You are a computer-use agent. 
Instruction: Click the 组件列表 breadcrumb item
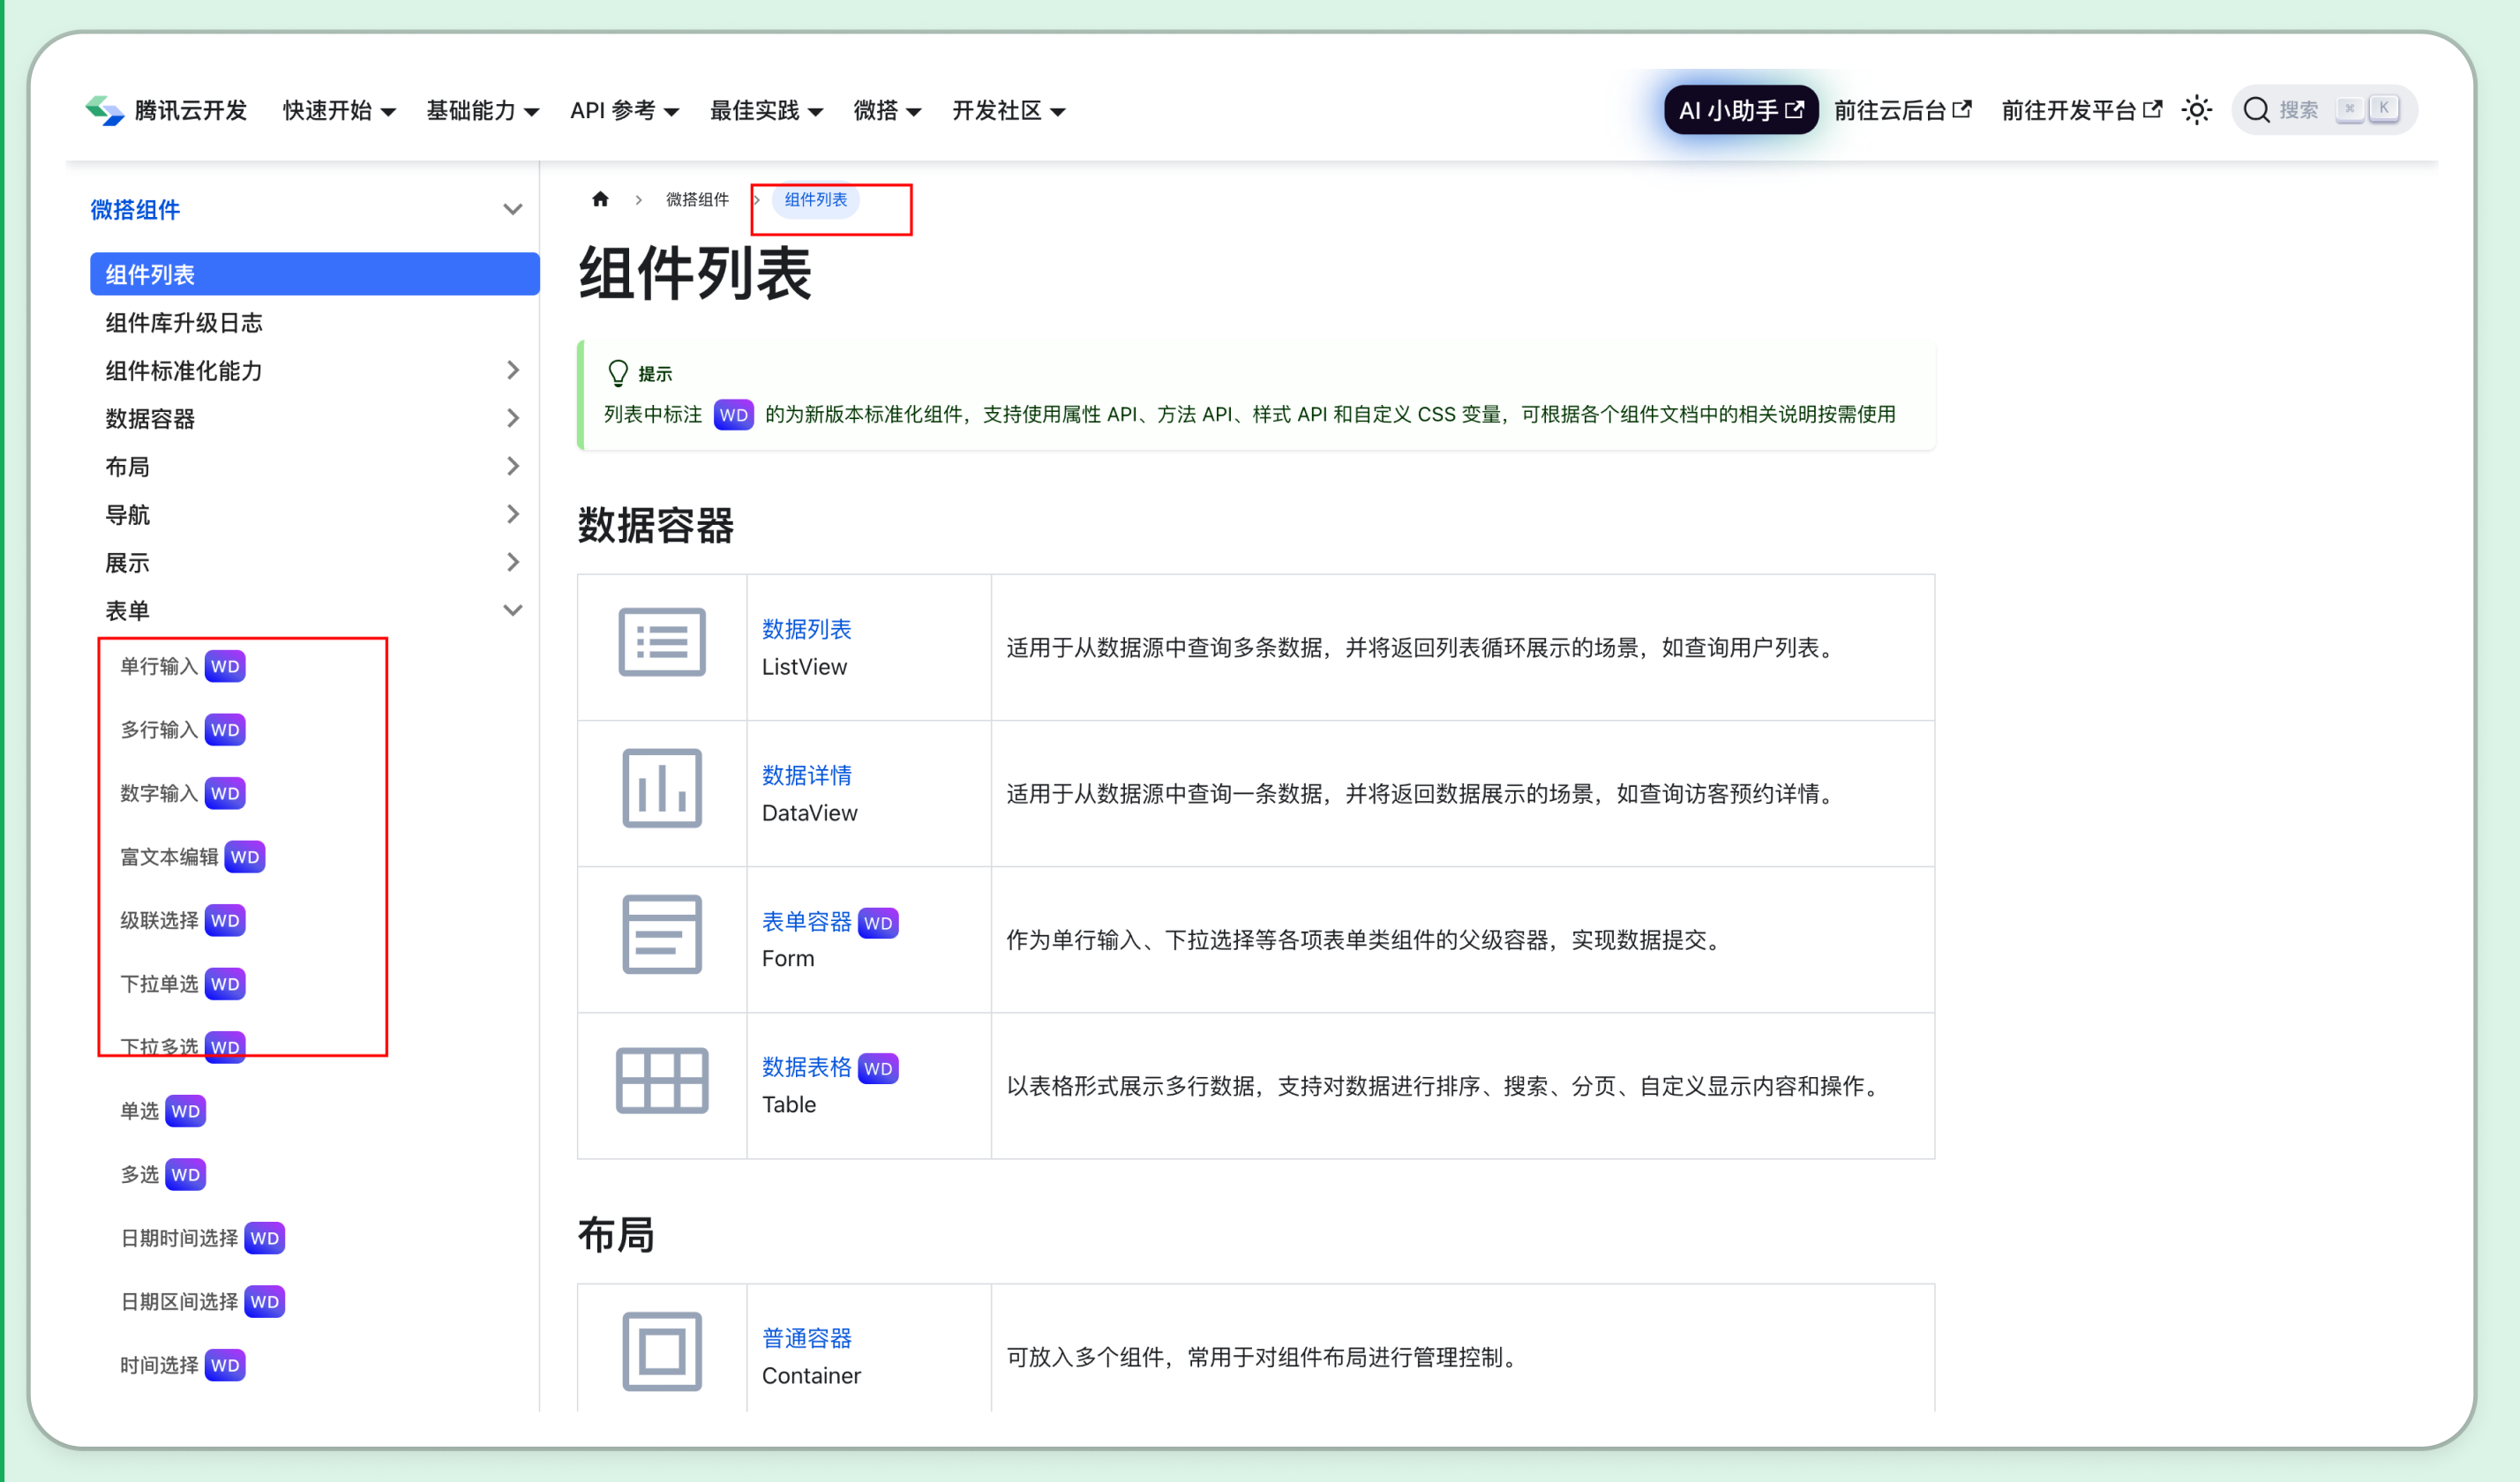tap(815, 199)
